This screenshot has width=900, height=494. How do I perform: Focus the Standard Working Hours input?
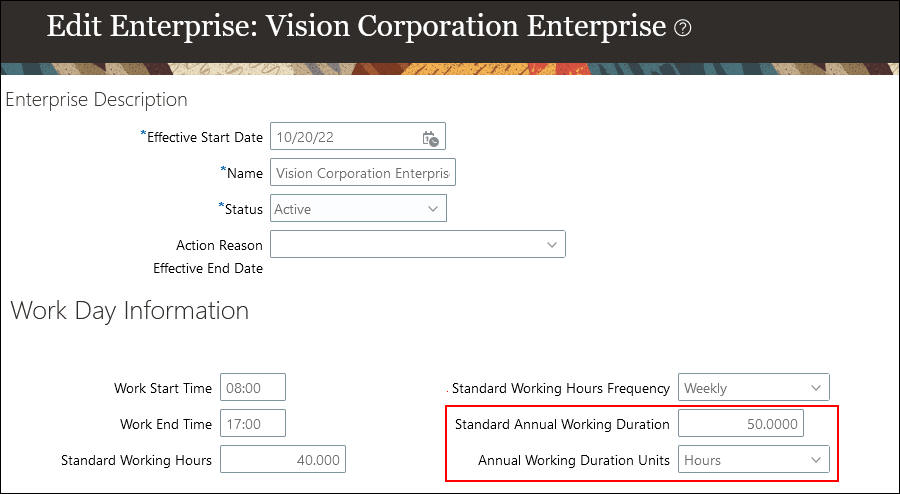[282, 460]
